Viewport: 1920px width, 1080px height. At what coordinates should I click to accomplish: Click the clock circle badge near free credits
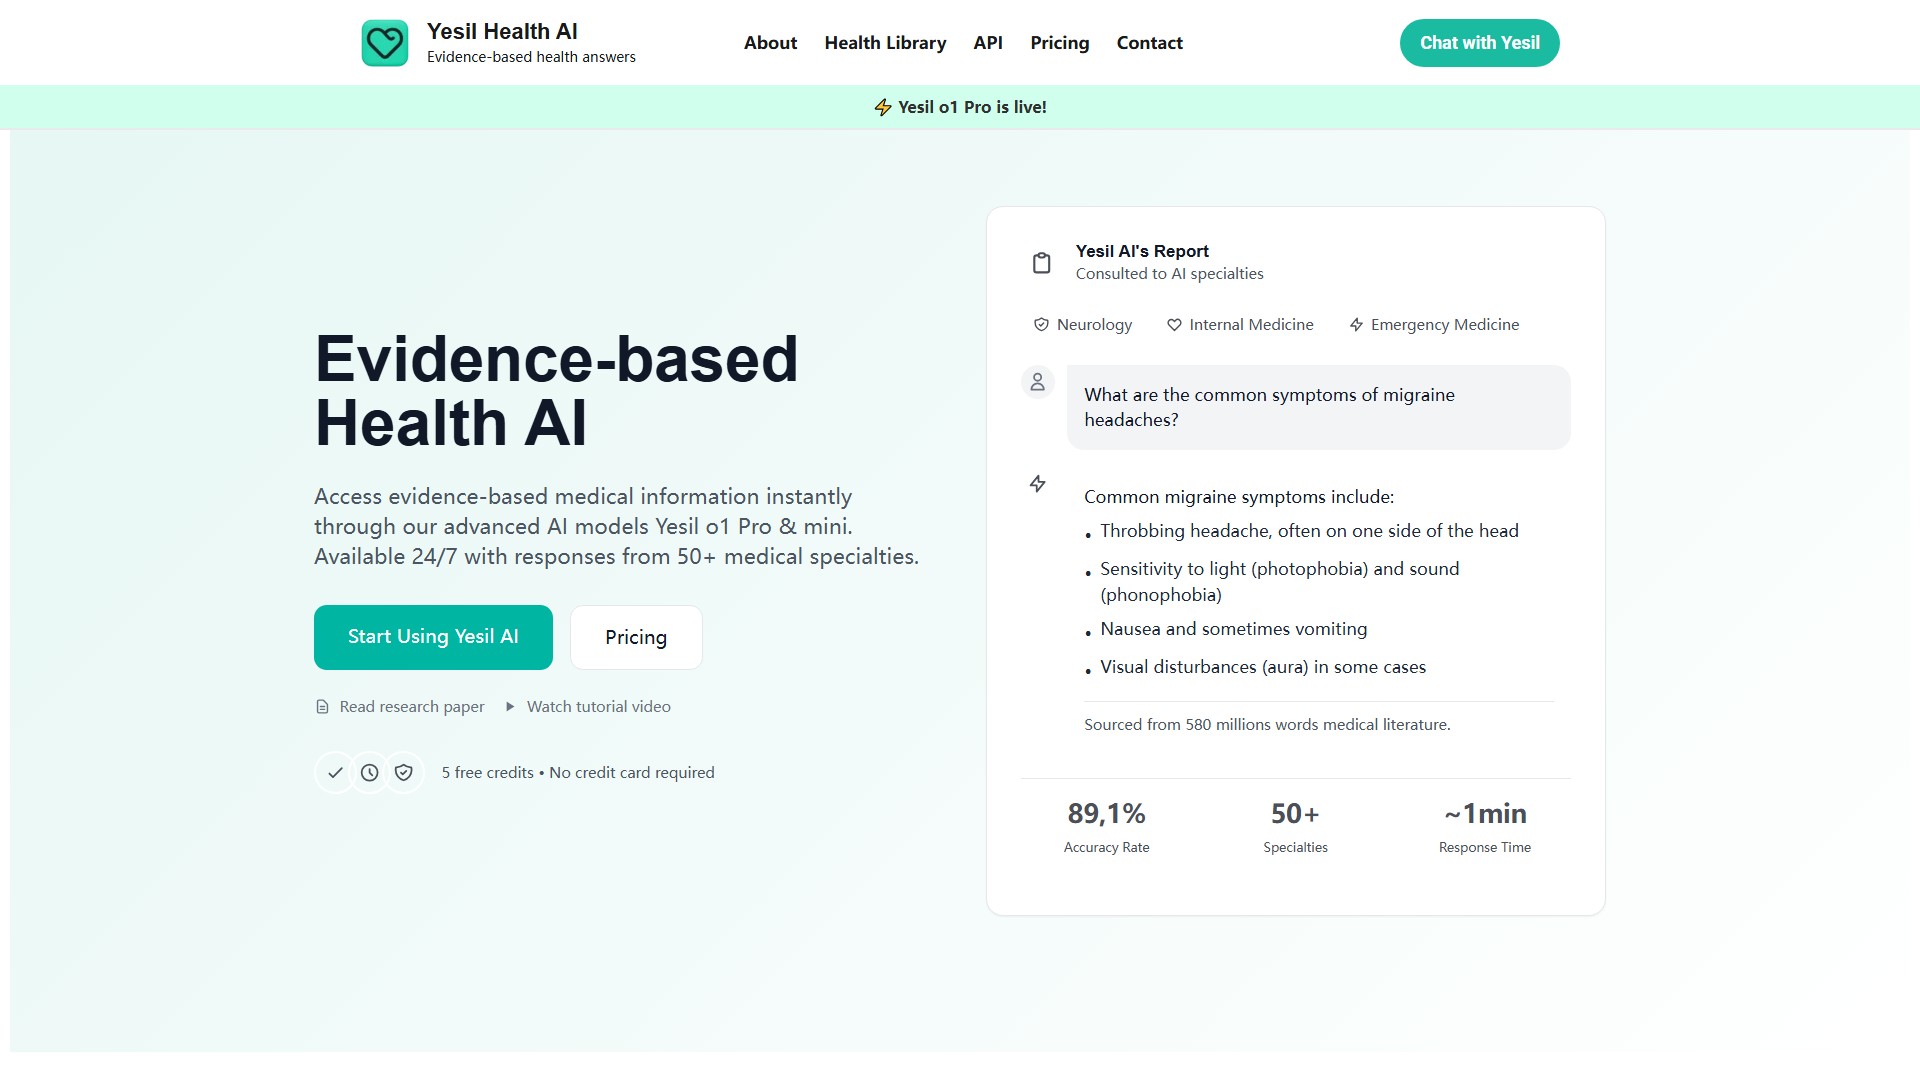[x=370, y=773]
